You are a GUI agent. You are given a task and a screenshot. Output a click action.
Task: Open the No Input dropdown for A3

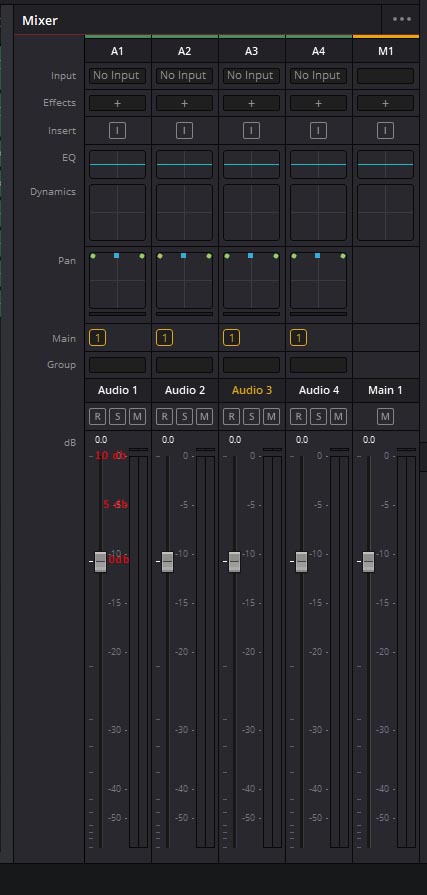(251, 75)
